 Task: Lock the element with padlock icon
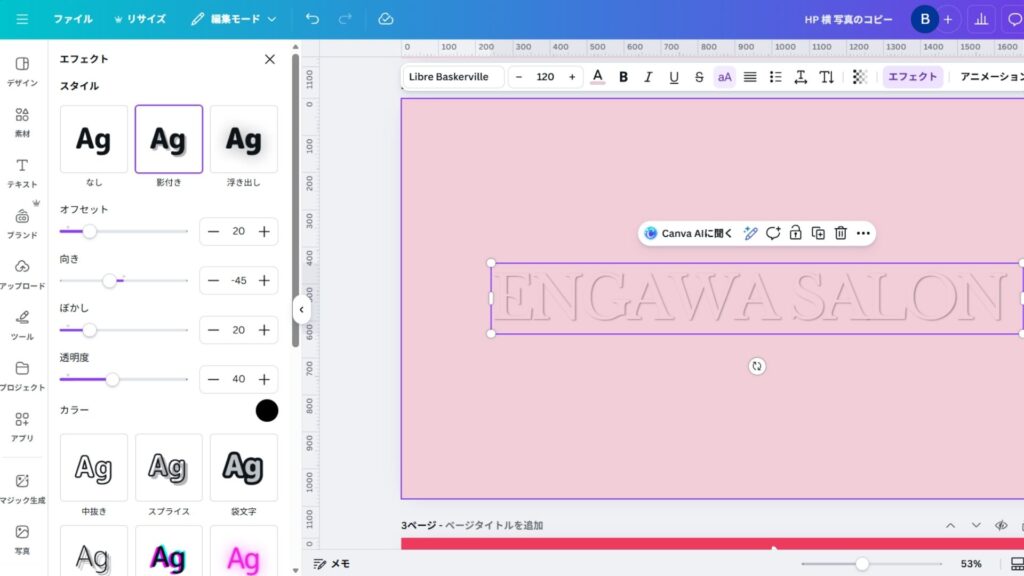click(795, 233)
